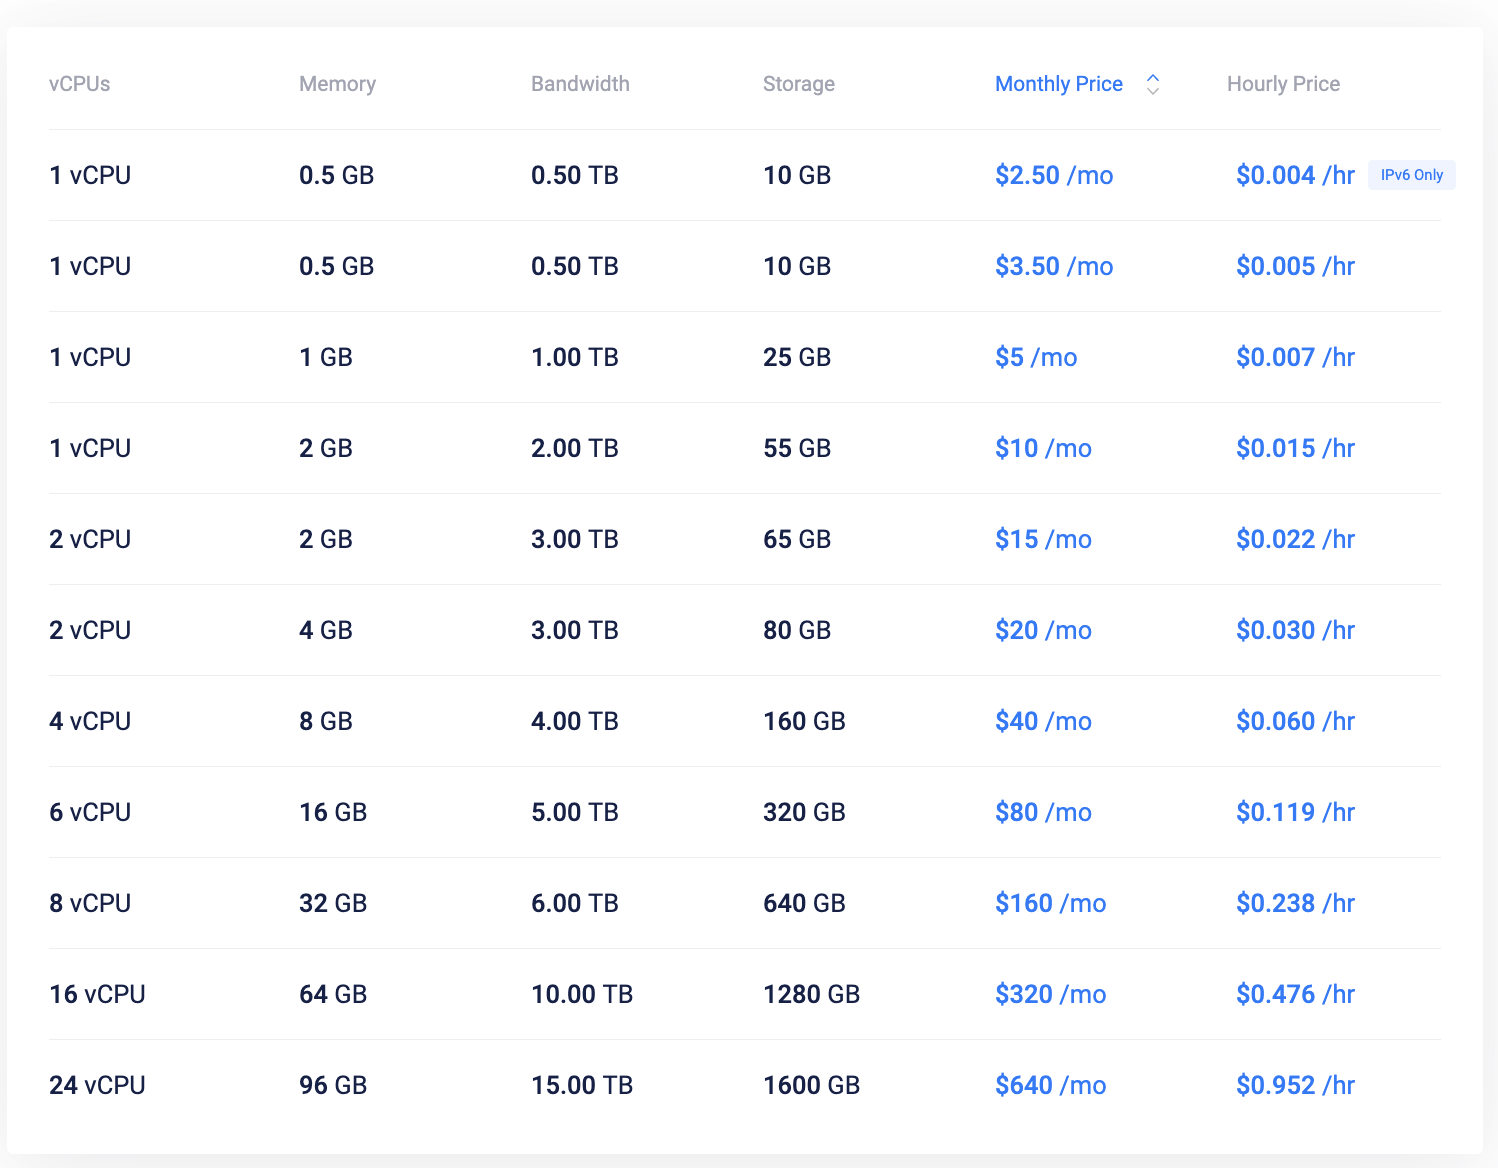Viewport: 1498px width, 1168px height.
Task: Sort by the Hourly Price column header
Action: click(1283, 84)
